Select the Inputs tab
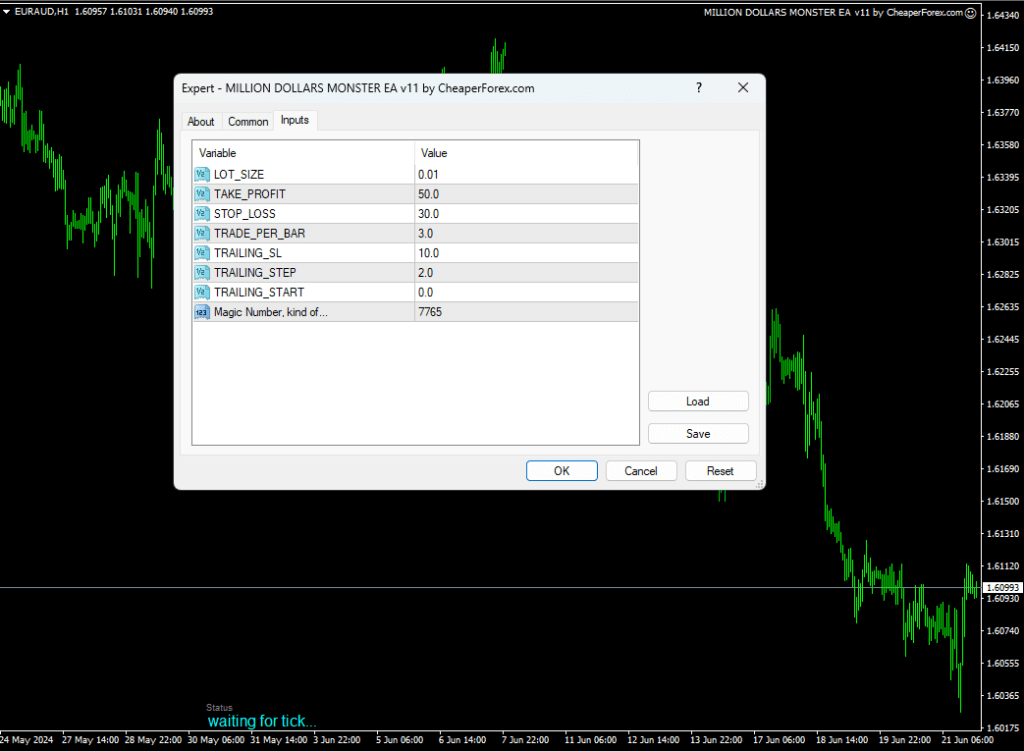The image size is (1024, 752). (295, 121)
